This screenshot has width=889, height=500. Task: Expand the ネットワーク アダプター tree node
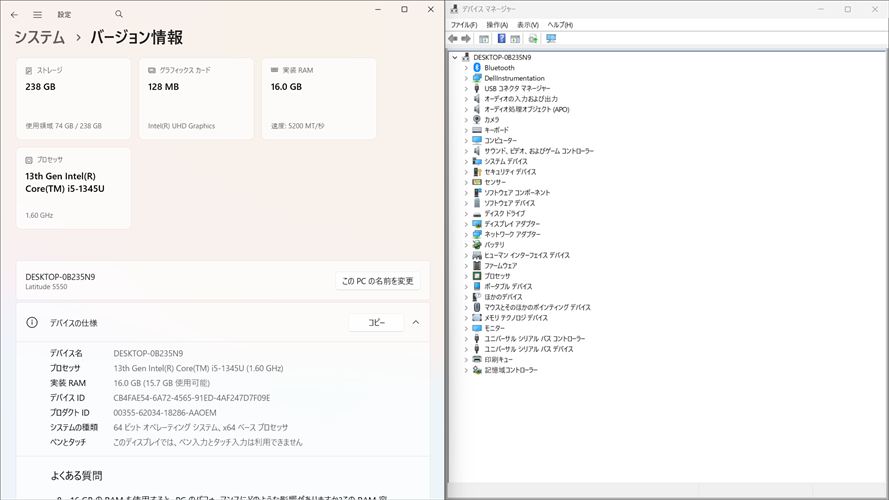point(466,234)
